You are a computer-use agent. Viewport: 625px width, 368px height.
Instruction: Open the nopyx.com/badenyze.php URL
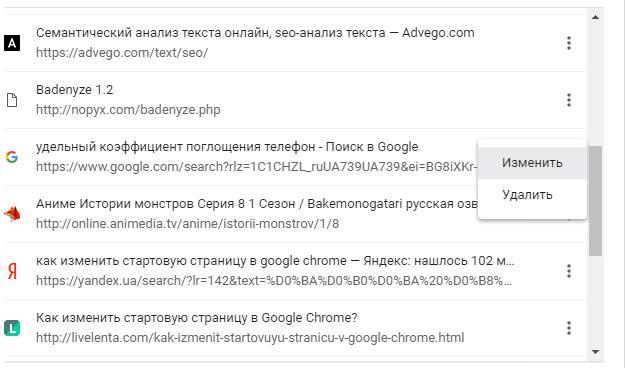tap(128, 110)
